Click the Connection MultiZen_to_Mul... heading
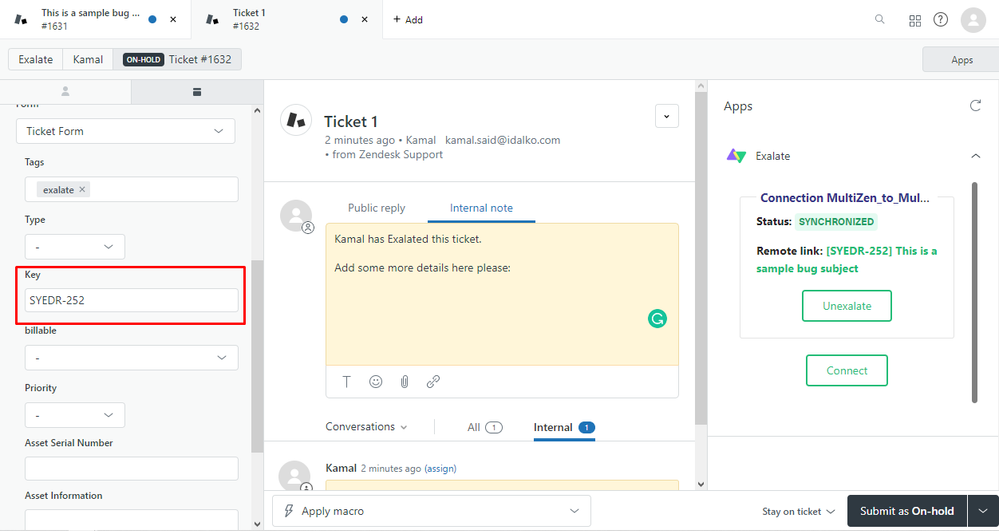 pos(845,198)
